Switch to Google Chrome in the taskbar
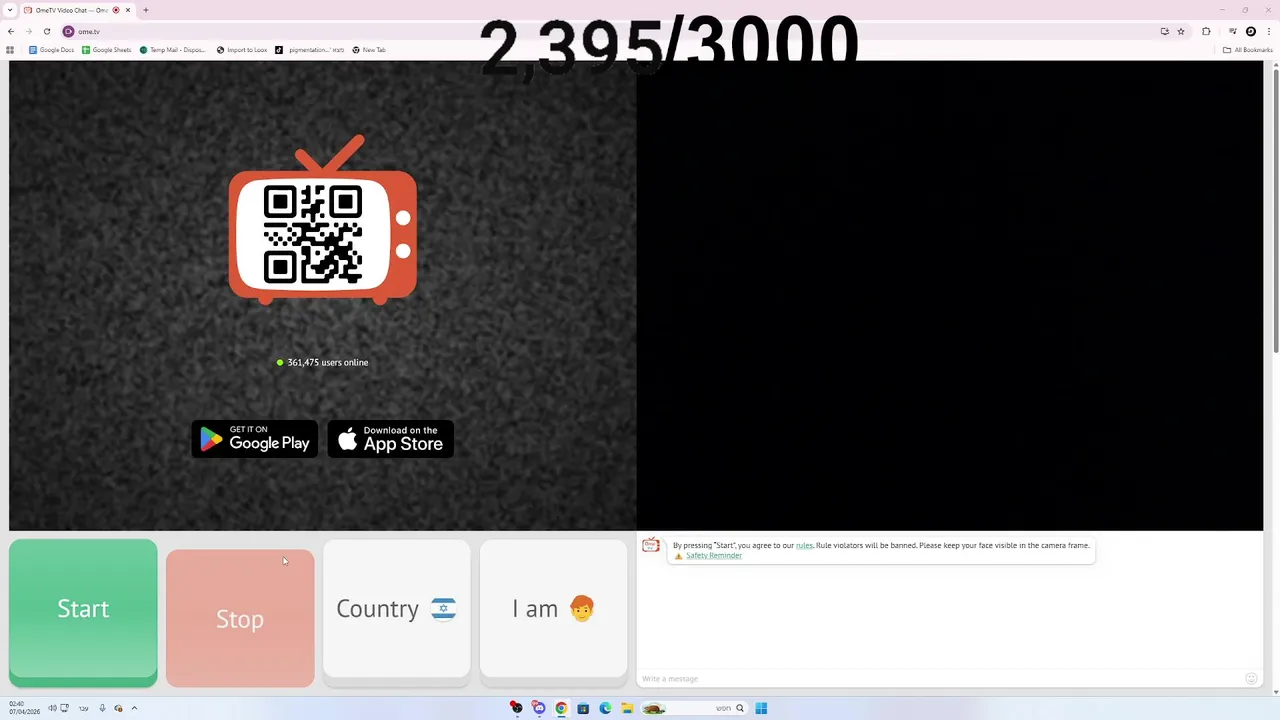 point(561,708)
